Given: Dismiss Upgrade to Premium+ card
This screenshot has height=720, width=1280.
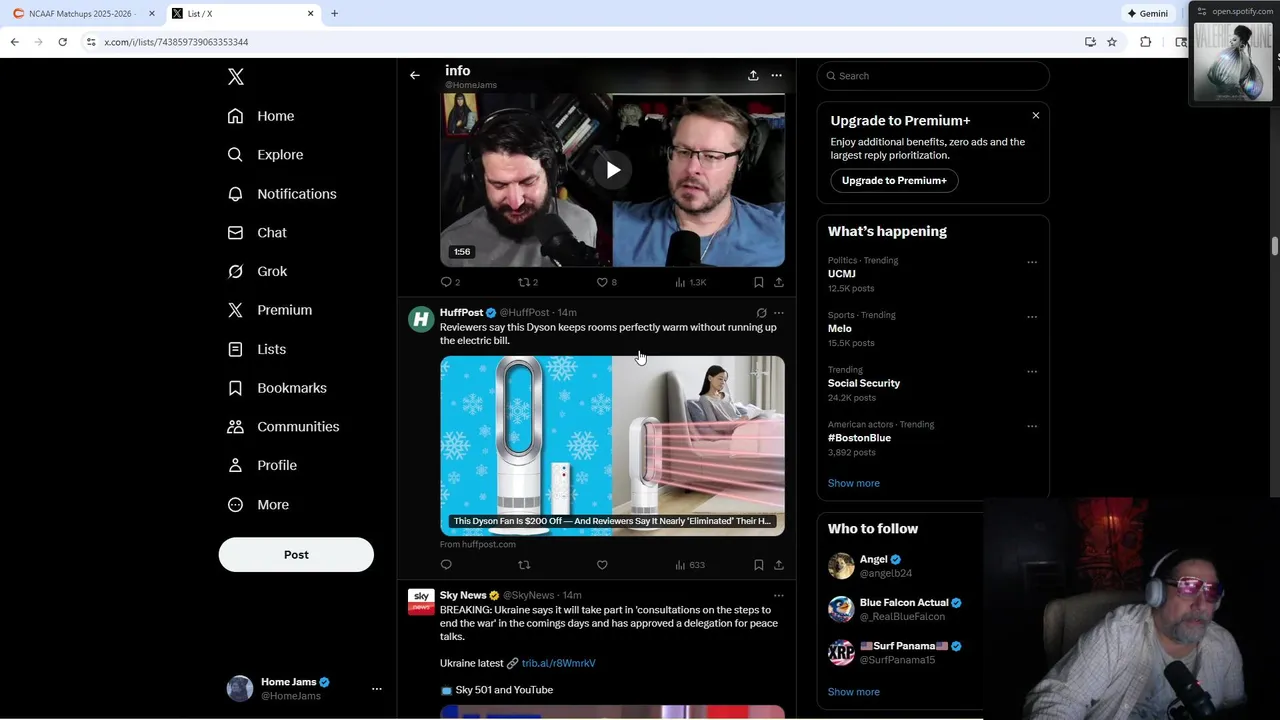Looking at the screenshot, I should coord(1036,116).
